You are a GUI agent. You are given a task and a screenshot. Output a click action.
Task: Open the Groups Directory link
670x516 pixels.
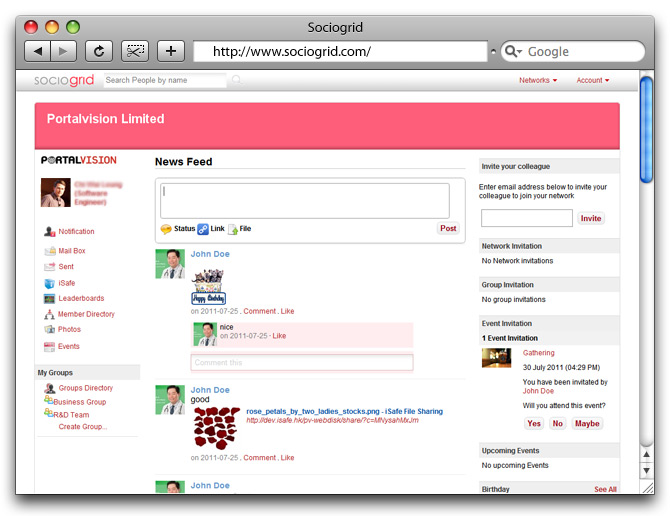pos(86,388)
